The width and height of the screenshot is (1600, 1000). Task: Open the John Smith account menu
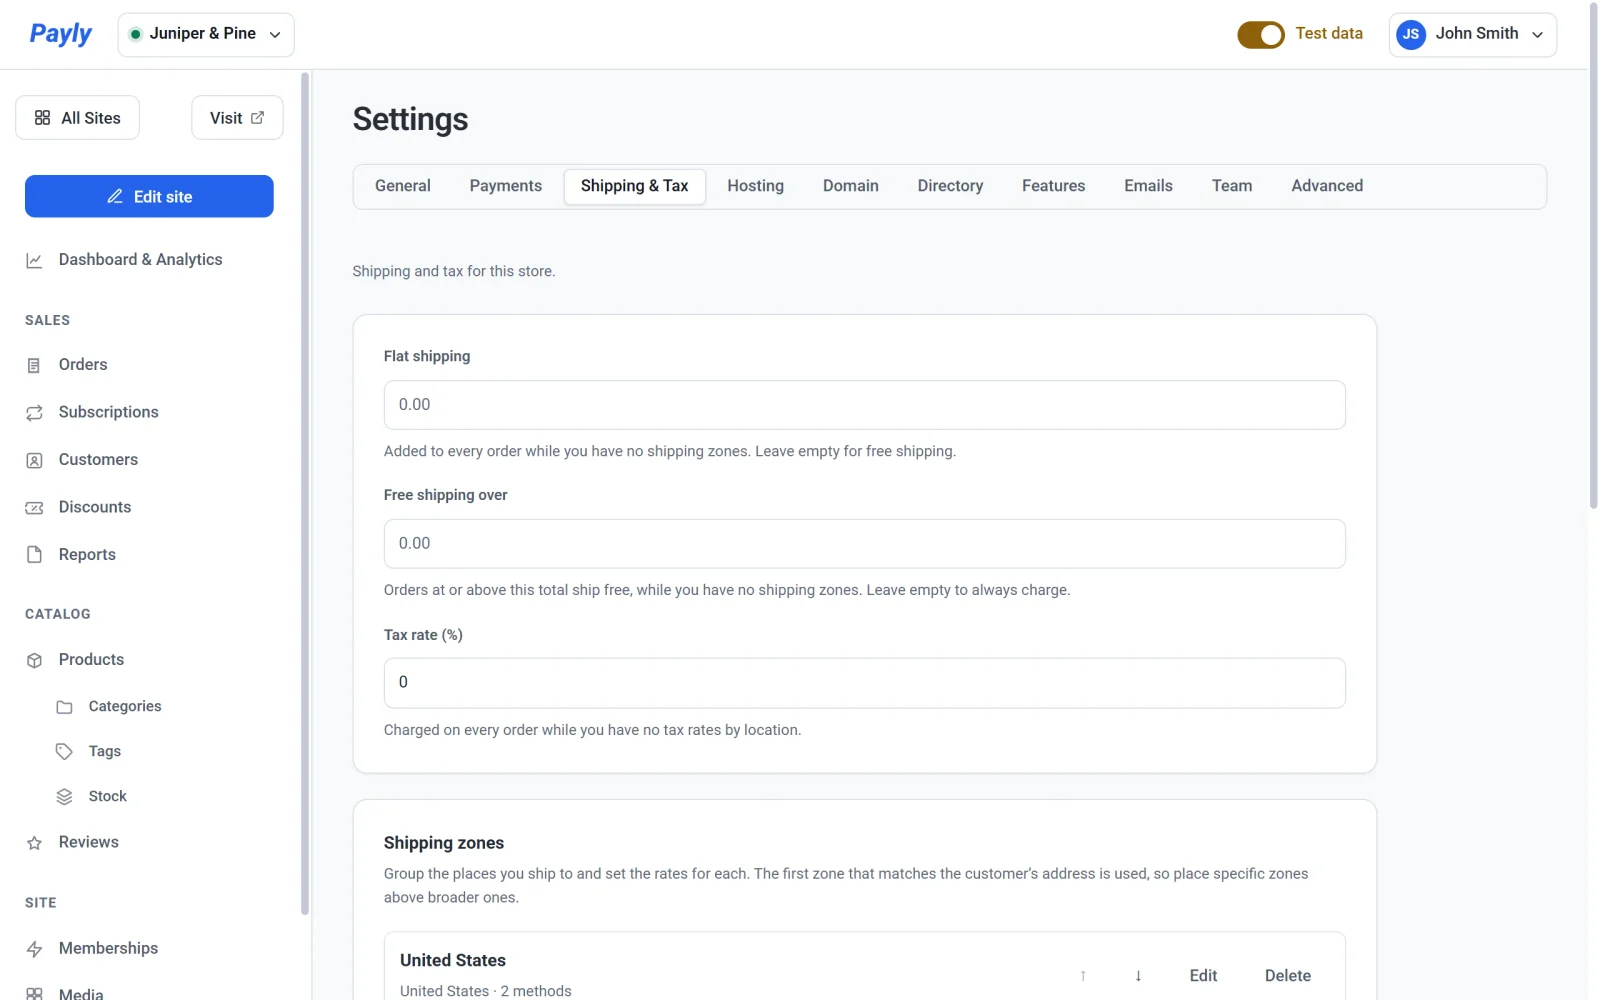[x=1472, y=35]
